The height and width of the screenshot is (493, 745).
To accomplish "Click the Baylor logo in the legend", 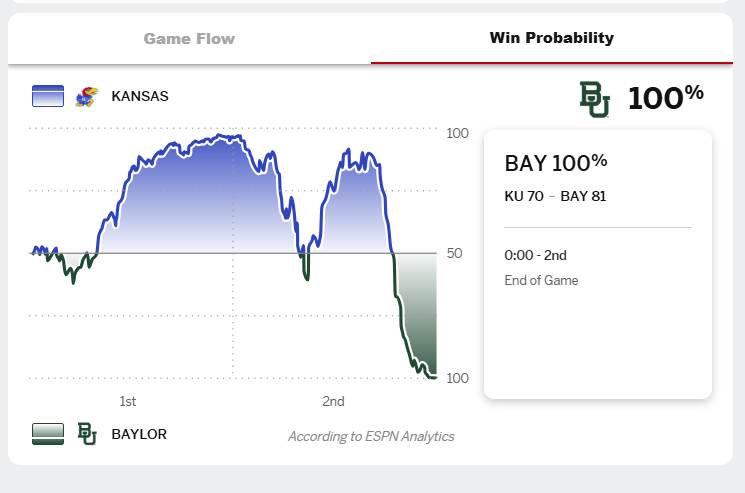I will coord(87,434).
